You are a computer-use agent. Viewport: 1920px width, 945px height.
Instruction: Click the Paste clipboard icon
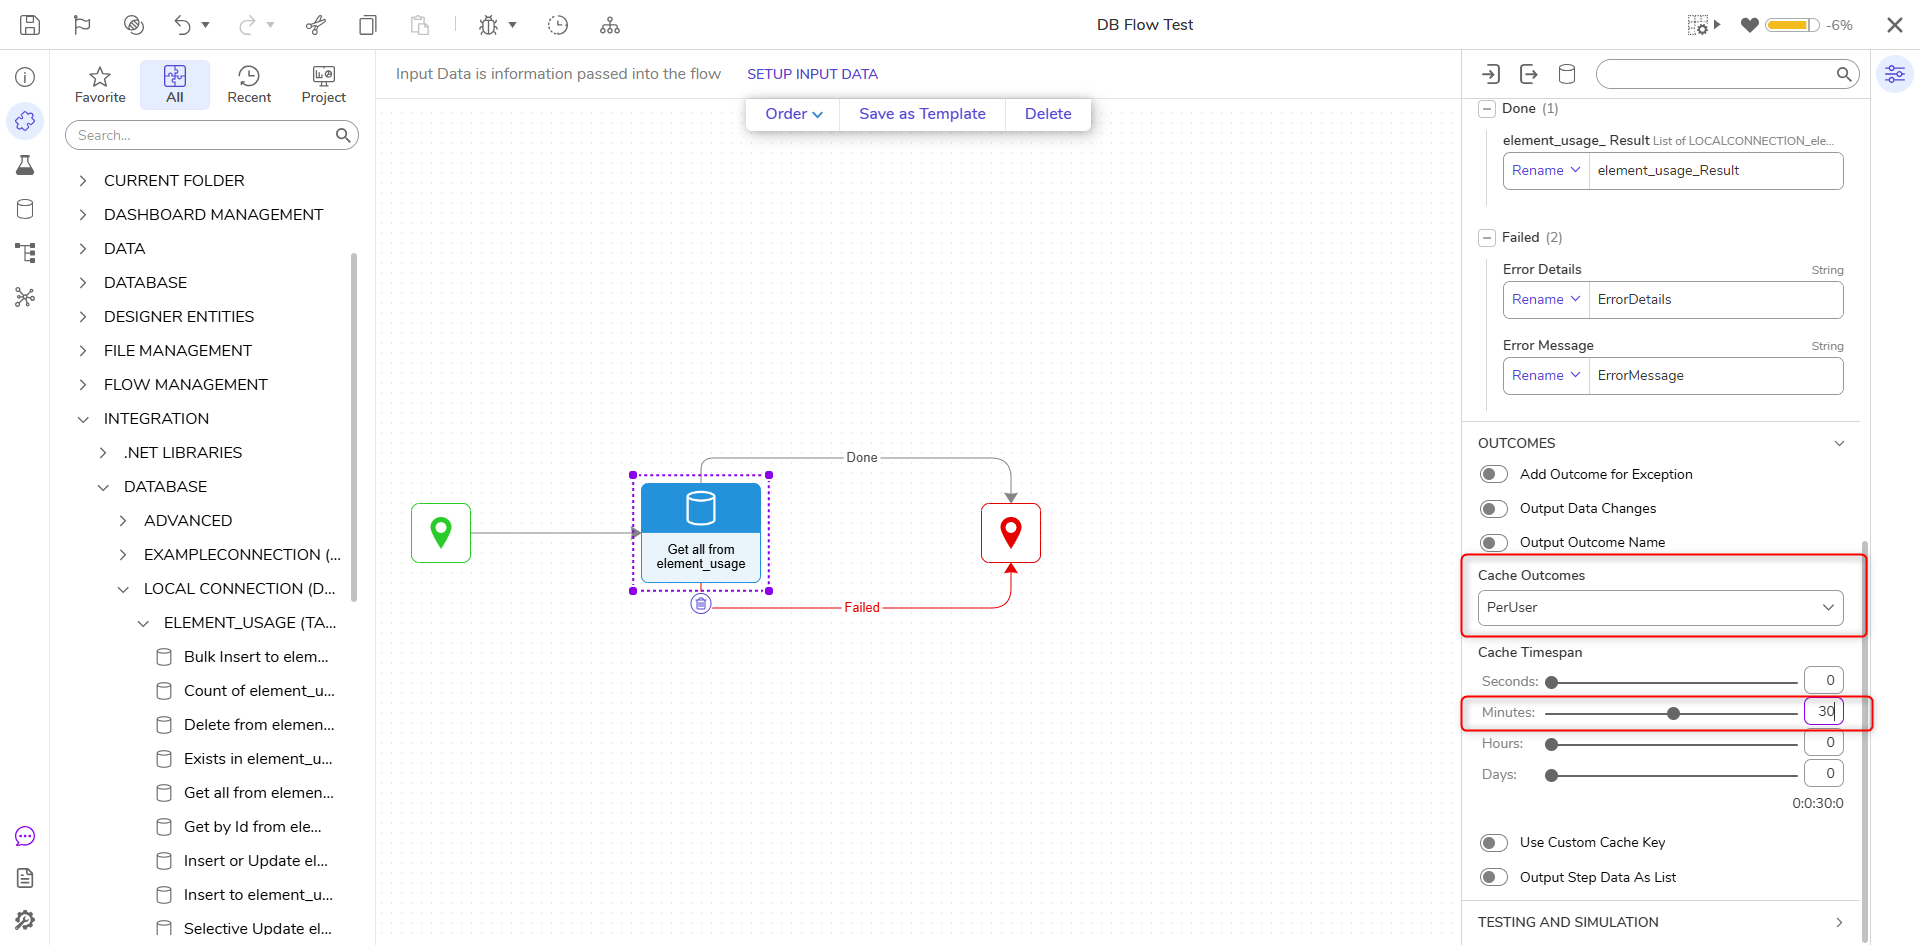point(420,25)
